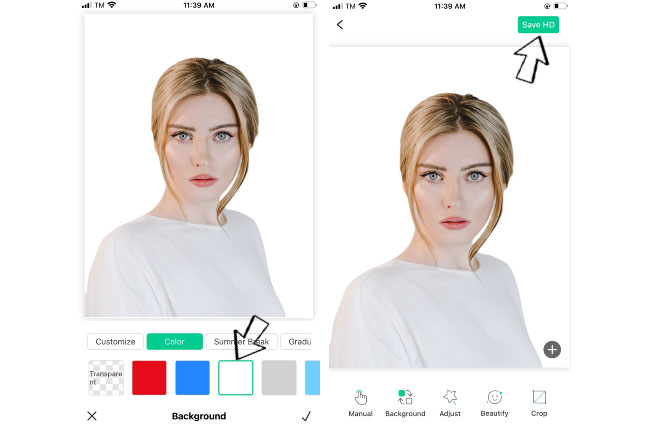Switch to the Customize tab
Screen dimensions: 650x430
(x=115, y=342)
